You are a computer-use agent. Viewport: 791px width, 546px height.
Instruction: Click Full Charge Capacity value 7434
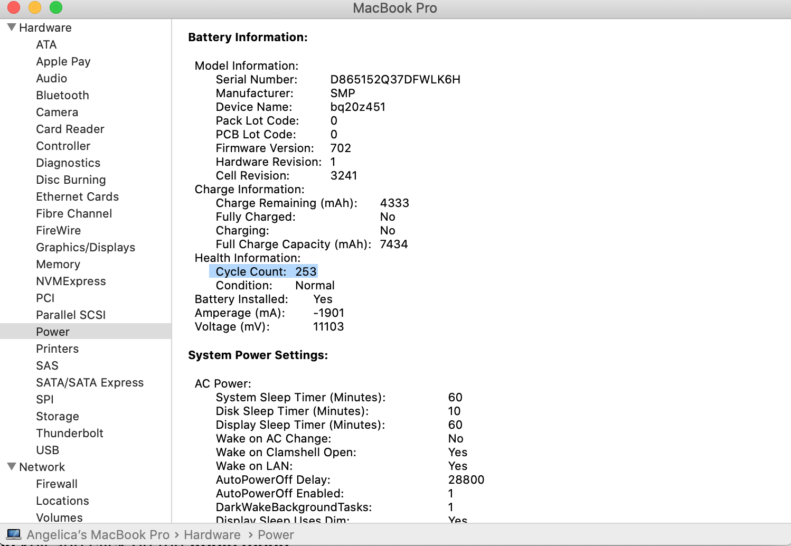[x=393, y=244]
